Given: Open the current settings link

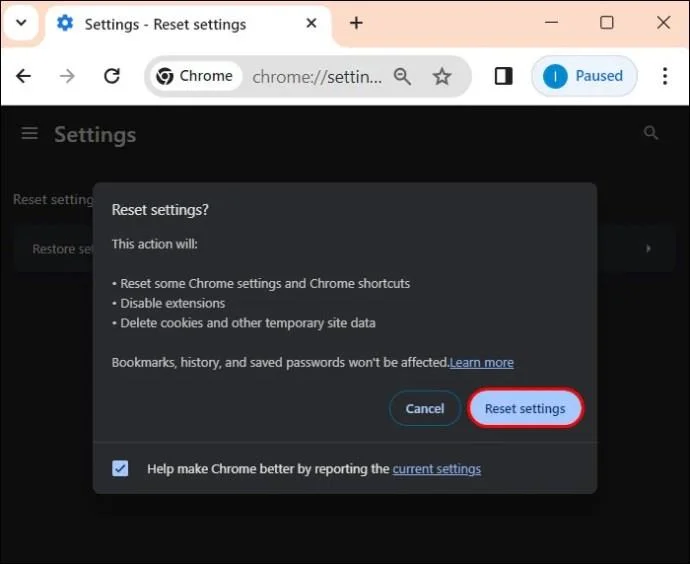Looking at the screenshot, I should pyautogui.click(x=437, y=469).
